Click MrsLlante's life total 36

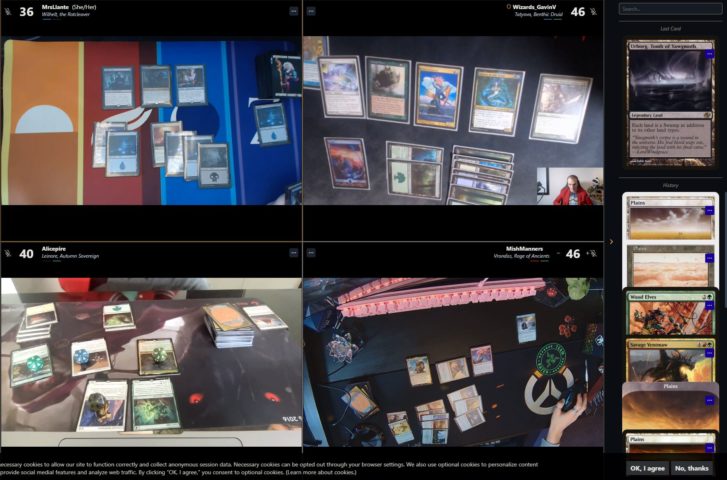26,12
